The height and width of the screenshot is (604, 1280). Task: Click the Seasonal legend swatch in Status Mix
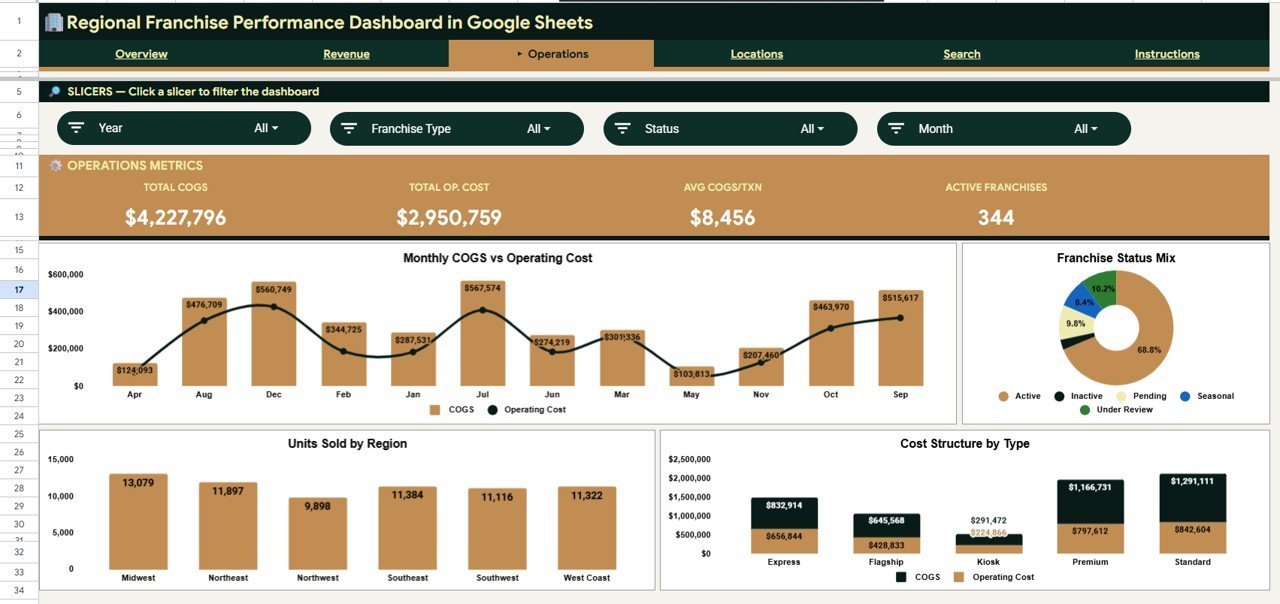pyautogui.click(x=1184, y=397)
